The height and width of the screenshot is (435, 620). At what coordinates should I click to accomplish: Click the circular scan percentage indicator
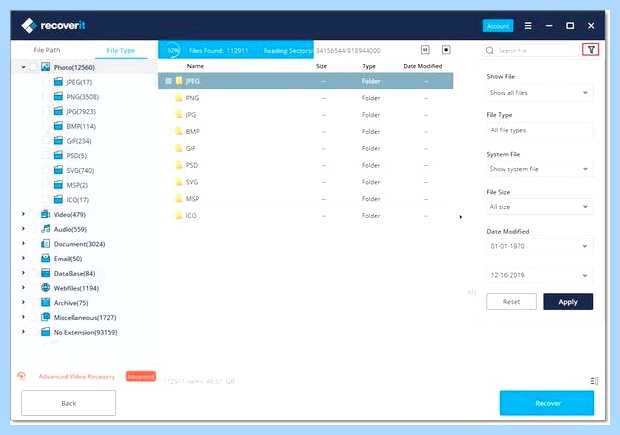click(173, 51)
